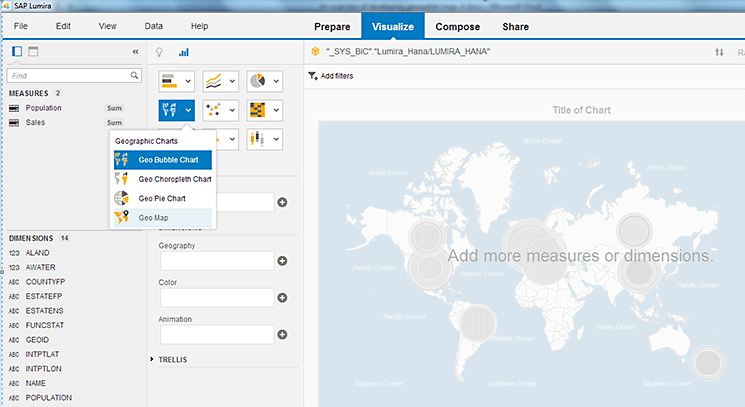Image resolution: width=745 pixels, height=407 pixels.
Task: Select the ESTATEFP dimension
Action: tap(44, 296)
